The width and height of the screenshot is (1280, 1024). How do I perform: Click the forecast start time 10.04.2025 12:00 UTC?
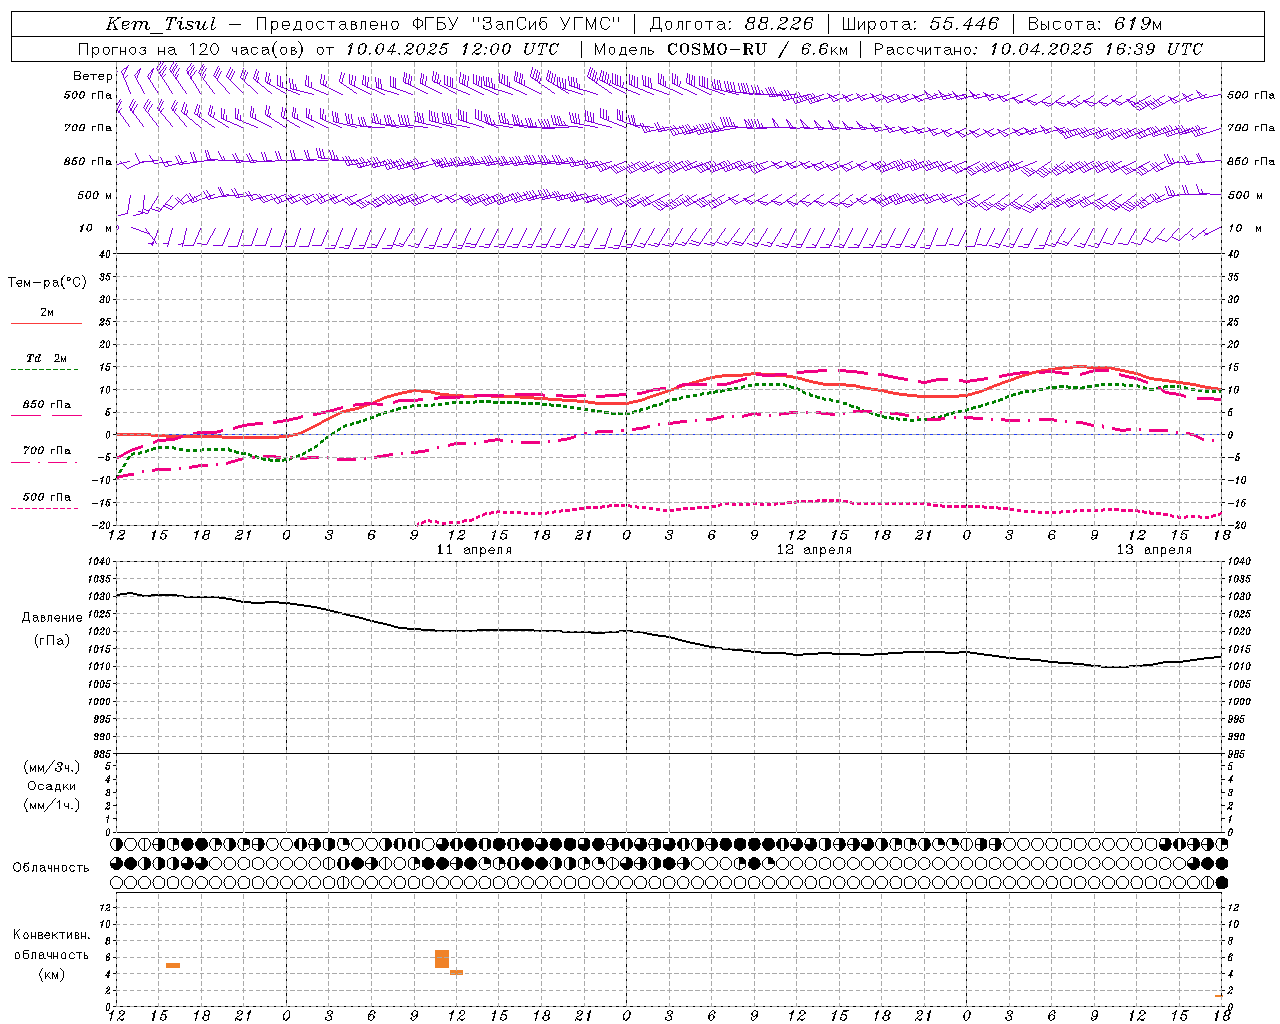[x=452, y=49]
